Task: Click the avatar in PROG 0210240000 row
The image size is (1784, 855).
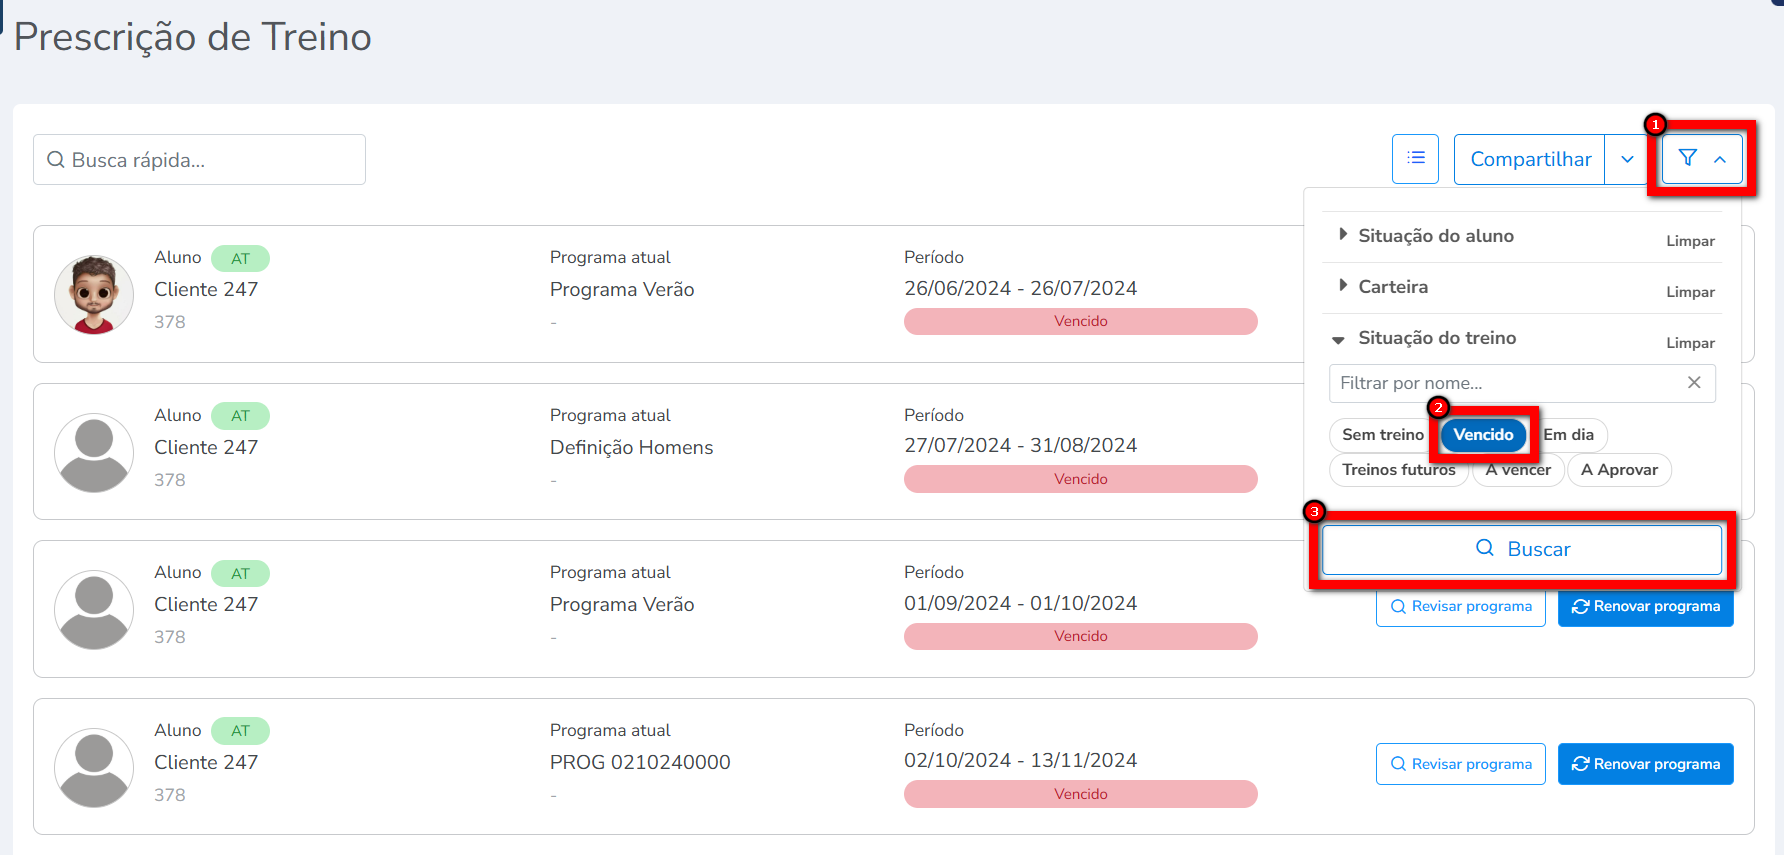Action: 94,767
